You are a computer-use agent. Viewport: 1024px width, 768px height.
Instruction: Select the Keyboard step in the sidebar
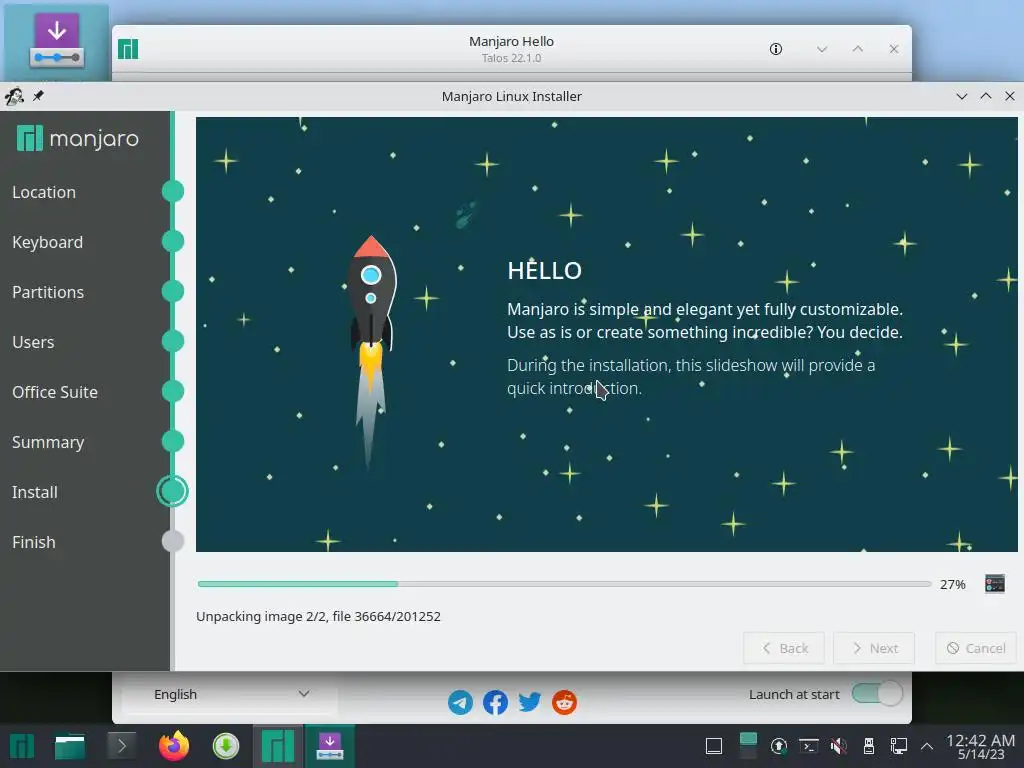click(x=48, y=242)
